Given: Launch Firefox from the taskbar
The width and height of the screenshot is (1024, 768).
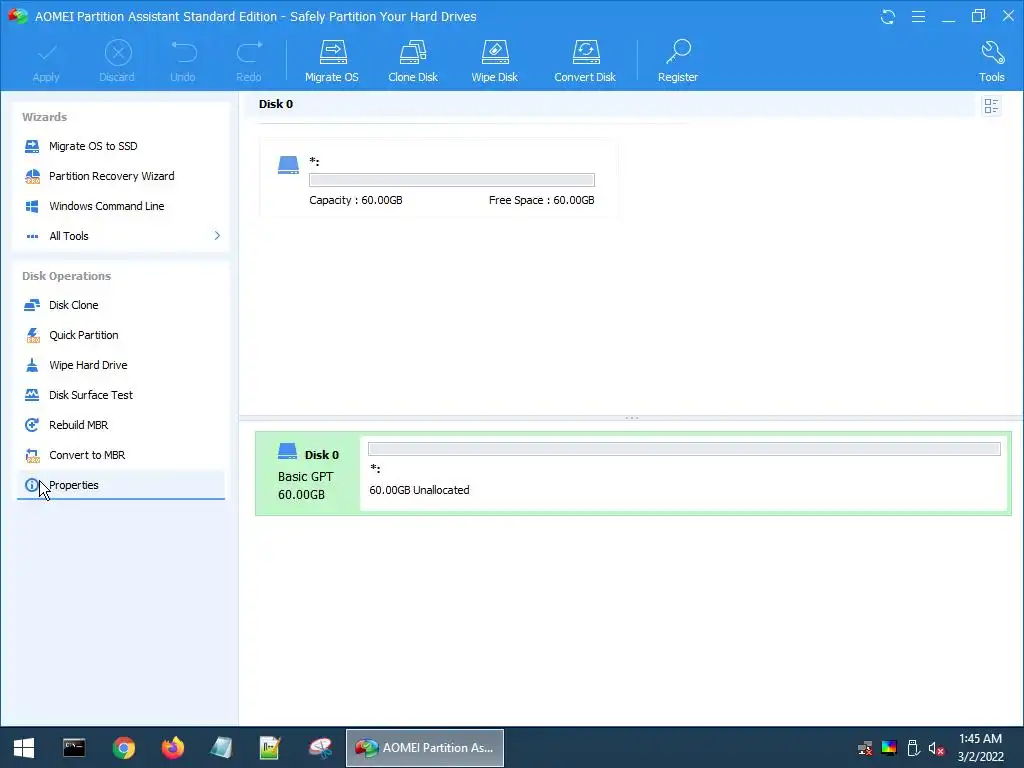Looking at the screenshot, I should (x=173, y=748).
